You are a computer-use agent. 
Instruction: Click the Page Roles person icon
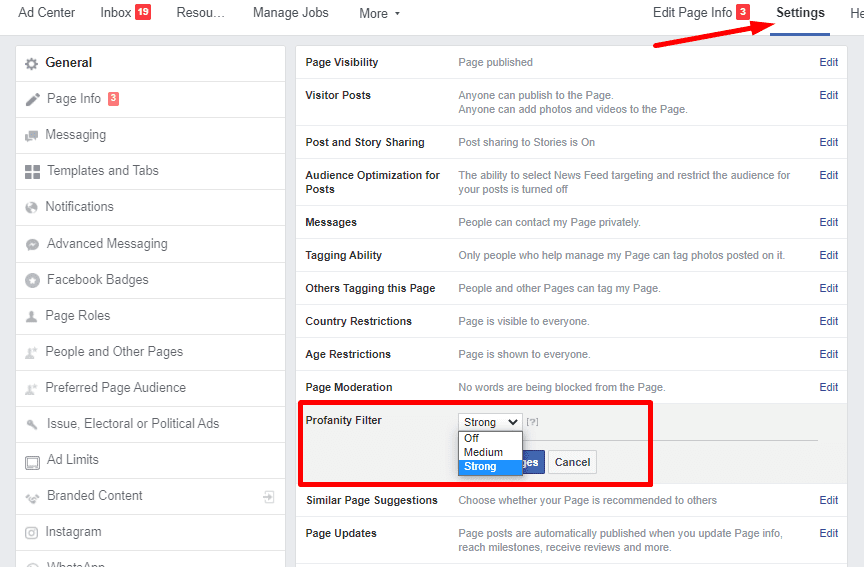[x=31, y=316]
